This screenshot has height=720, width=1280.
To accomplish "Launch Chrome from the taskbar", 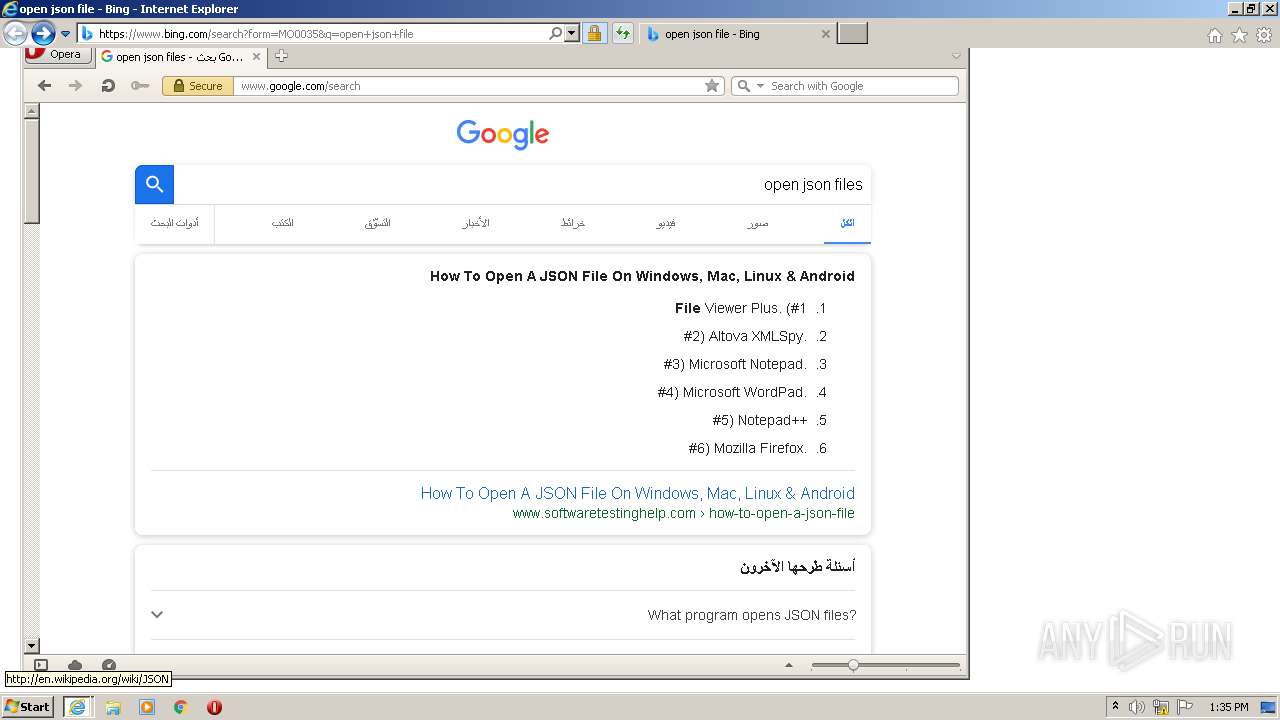I will pos(181,707).
